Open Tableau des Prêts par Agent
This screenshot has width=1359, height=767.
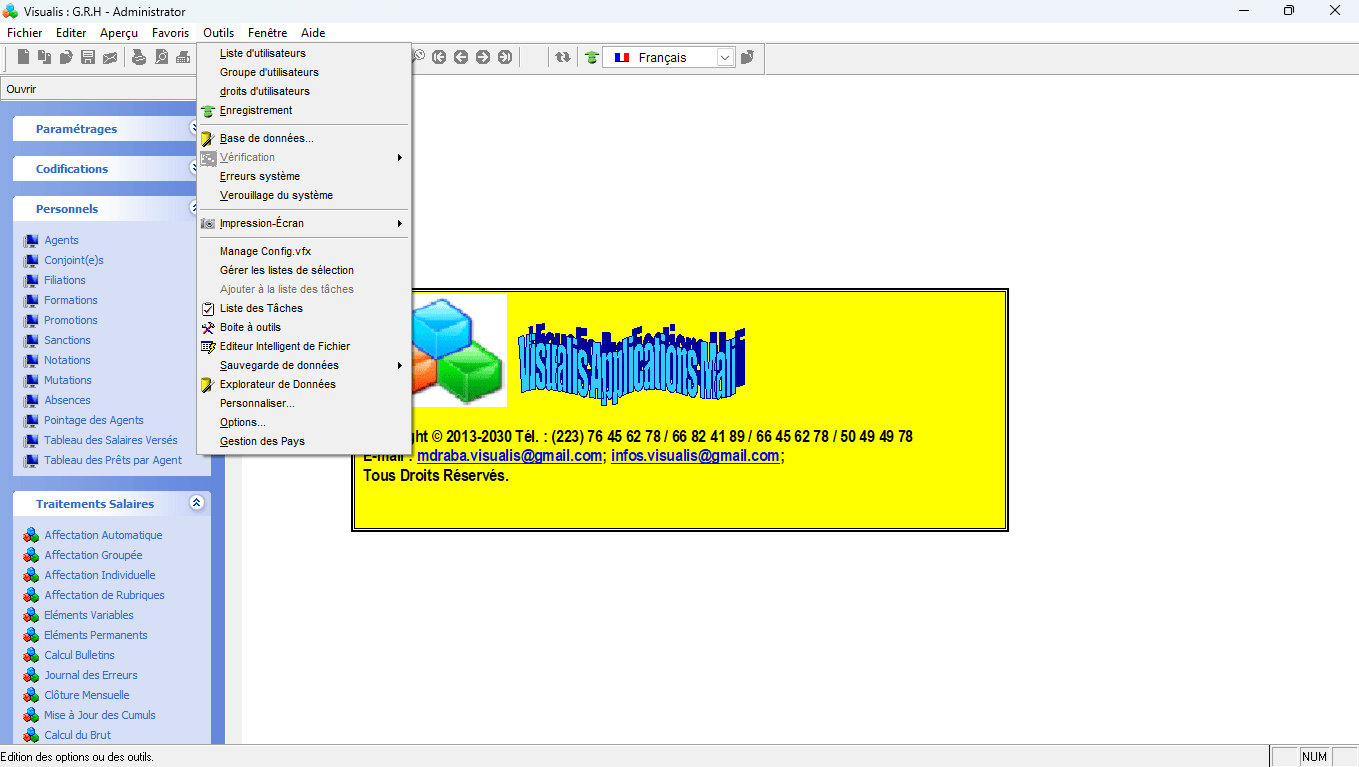click(113, 460)
